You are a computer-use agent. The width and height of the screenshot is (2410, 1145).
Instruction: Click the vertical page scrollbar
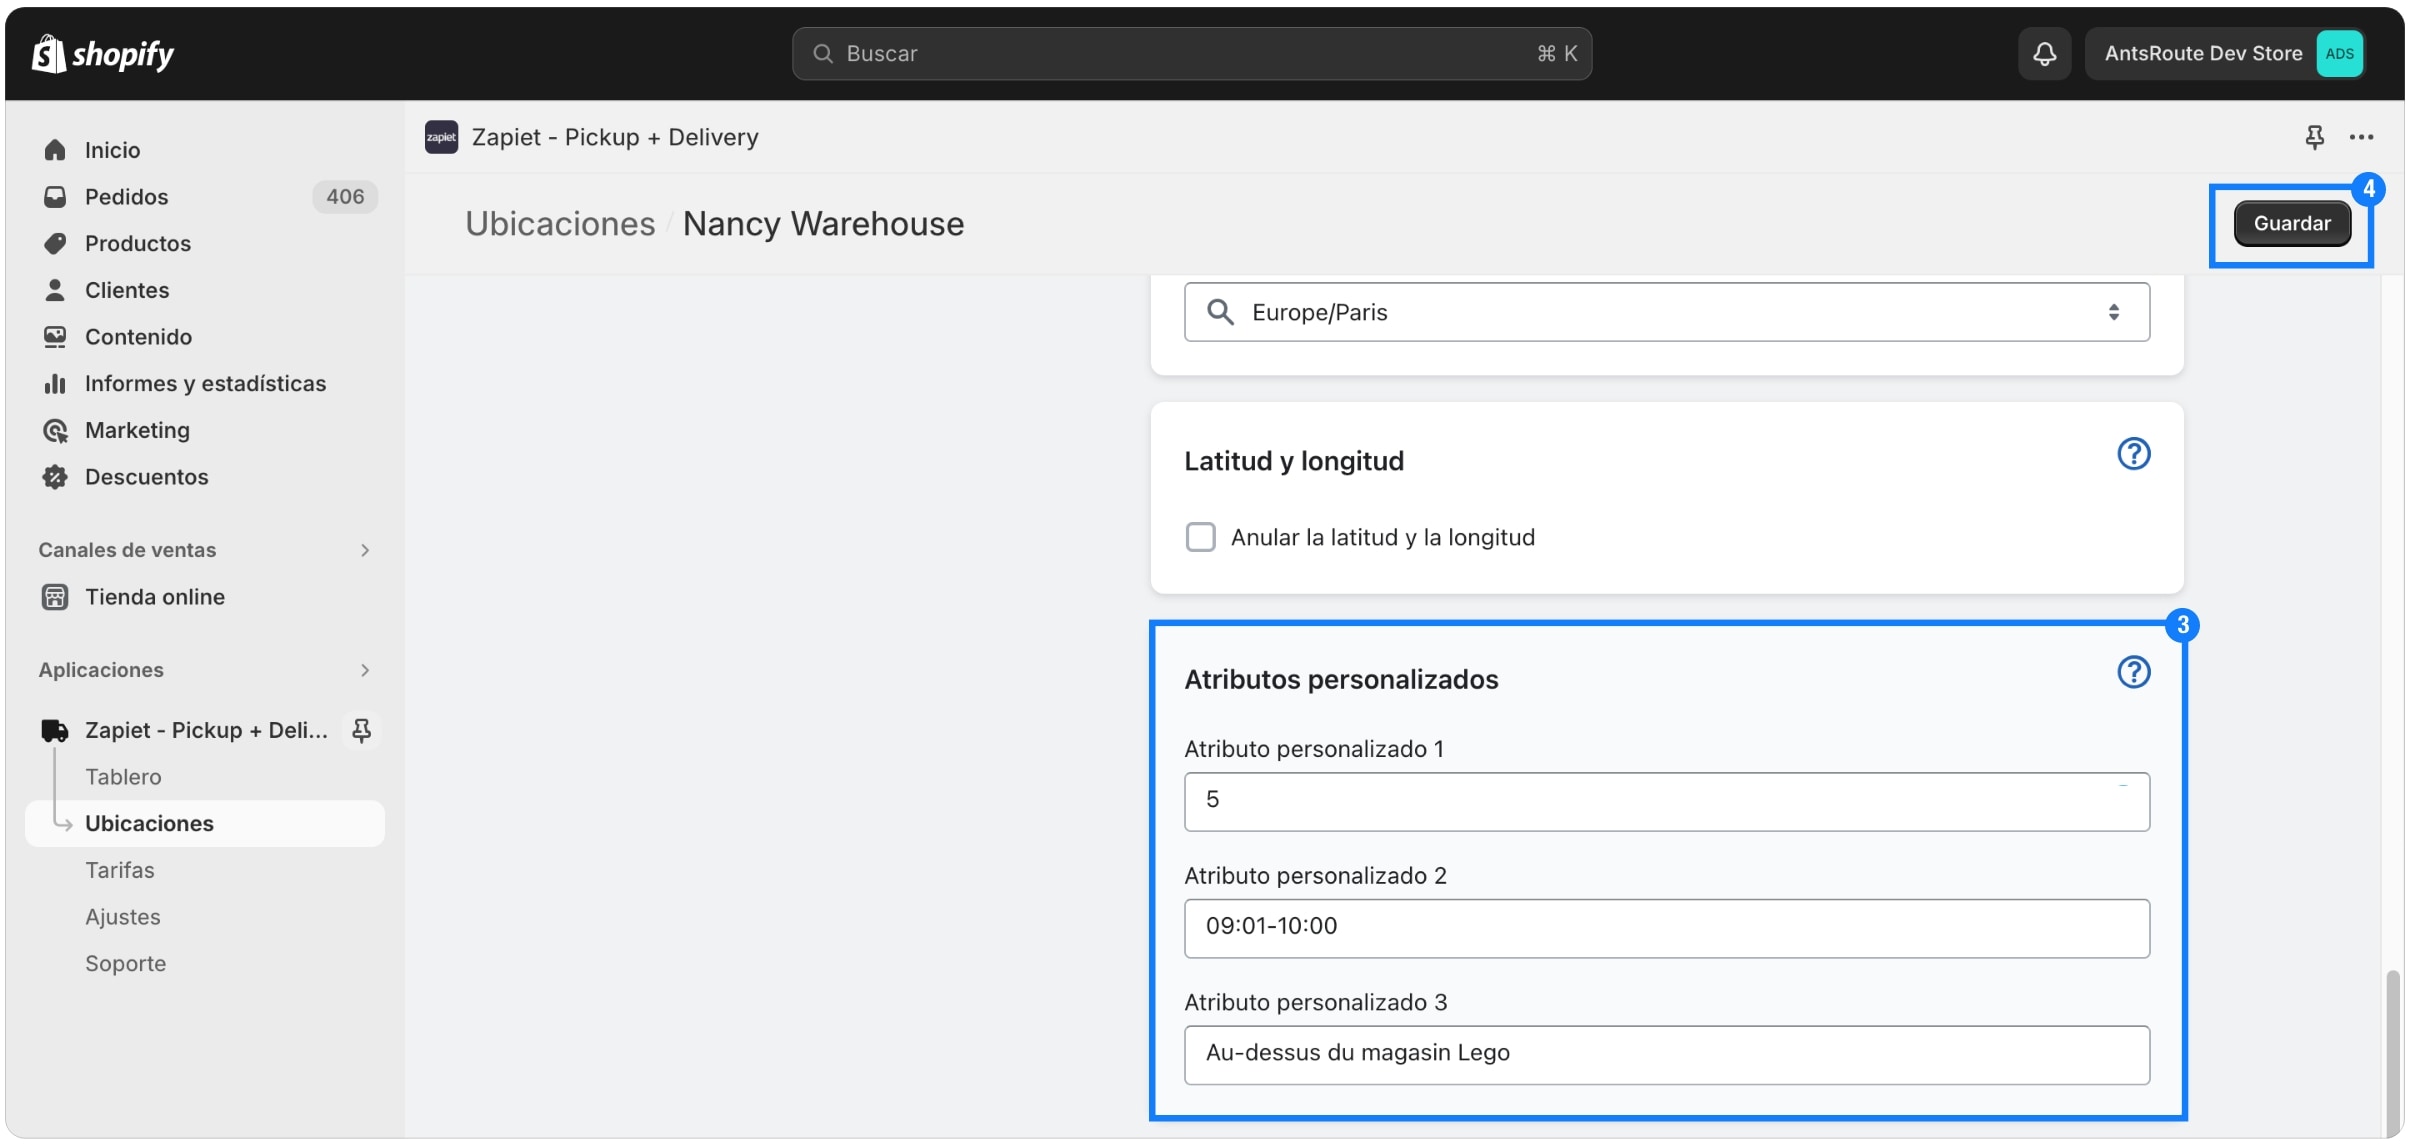2392,1052
